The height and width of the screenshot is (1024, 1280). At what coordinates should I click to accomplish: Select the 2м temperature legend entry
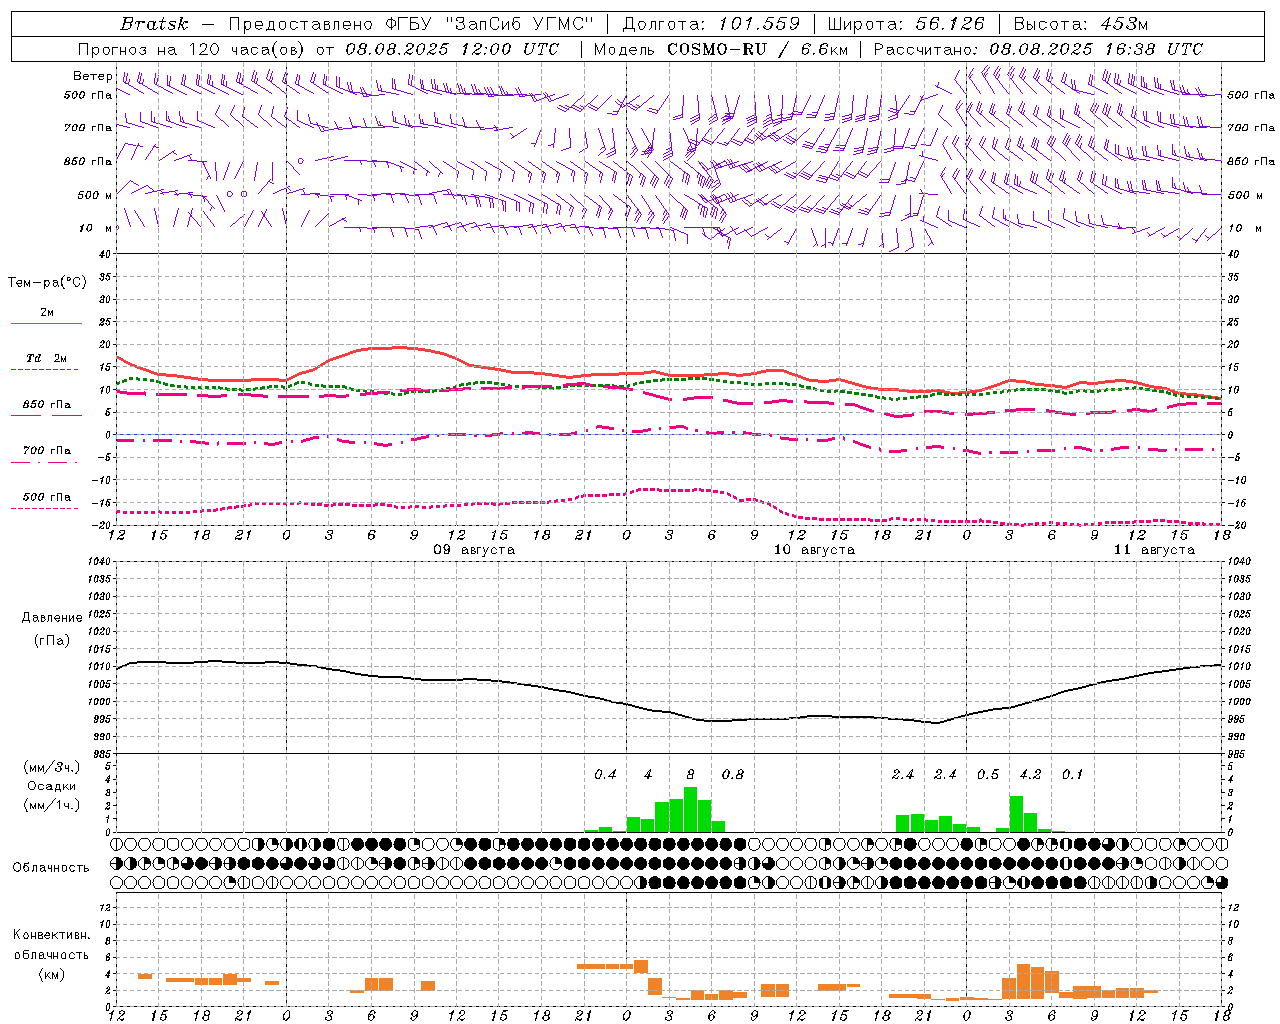click(x=47, y=313)
